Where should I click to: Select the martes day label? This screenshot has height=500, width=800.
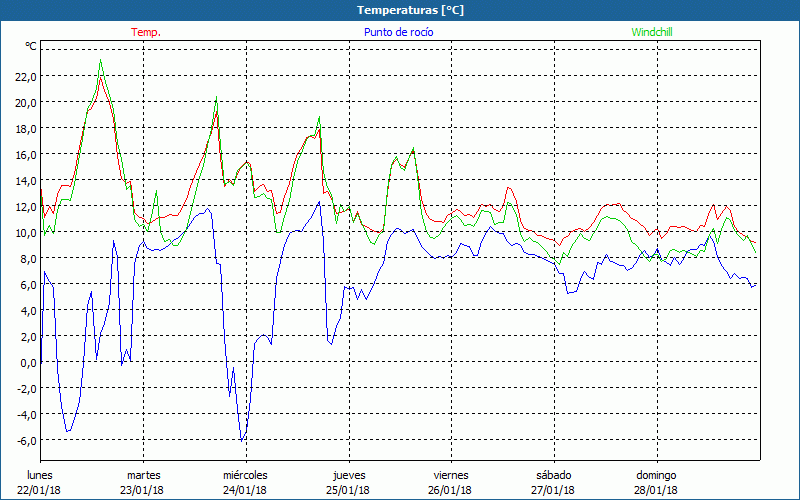click(x=143, y=475)
